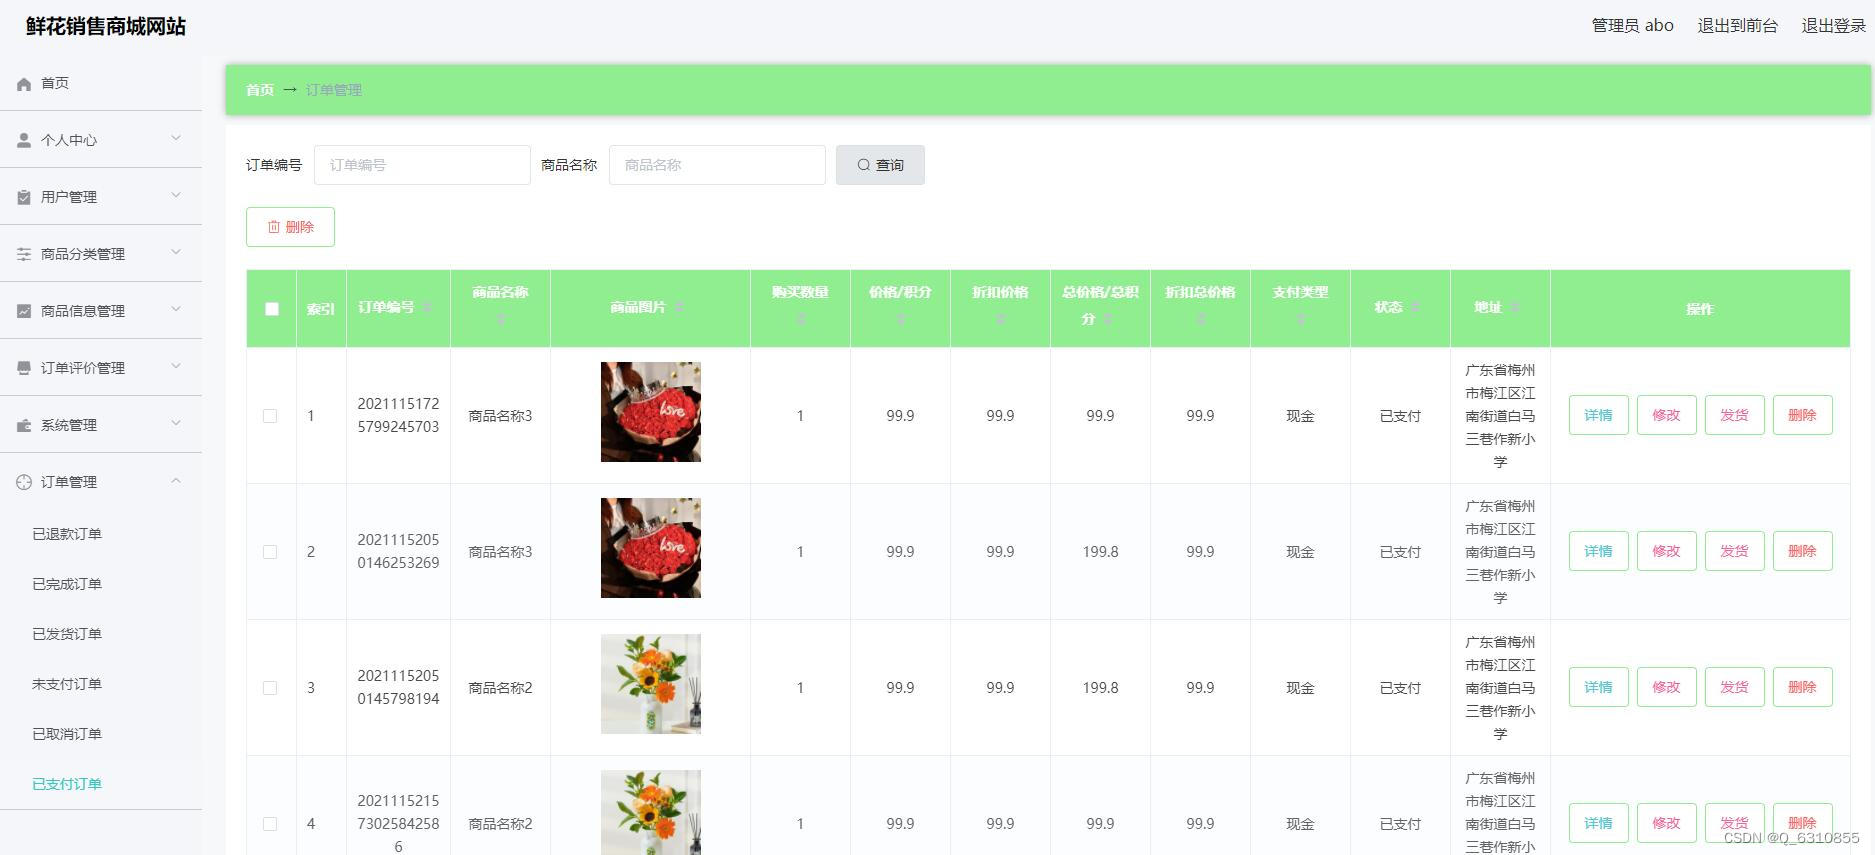Check the checkbox for order row 4
The image size is (1875, 855).
(270, 824)
